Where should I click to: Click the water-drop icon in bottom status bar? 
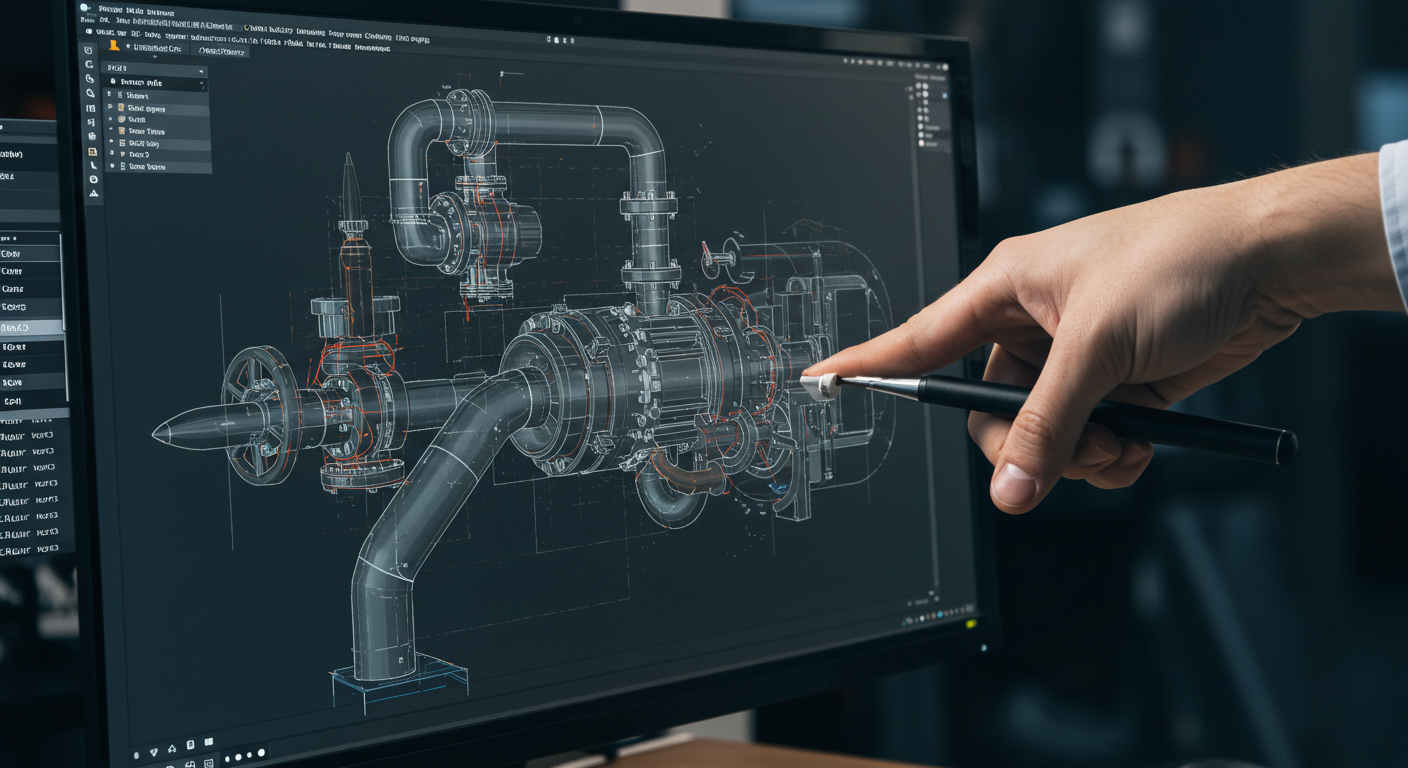(x=136, y=755)
